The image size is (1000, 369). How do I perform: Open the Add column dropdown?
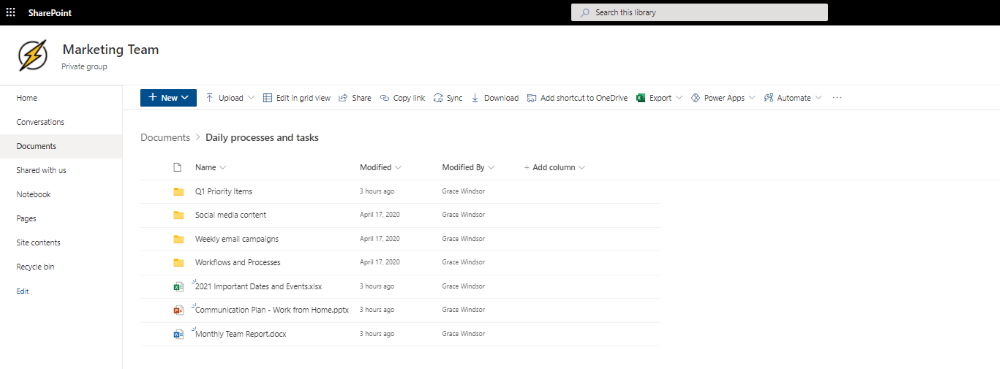click(x=582, y=168)
